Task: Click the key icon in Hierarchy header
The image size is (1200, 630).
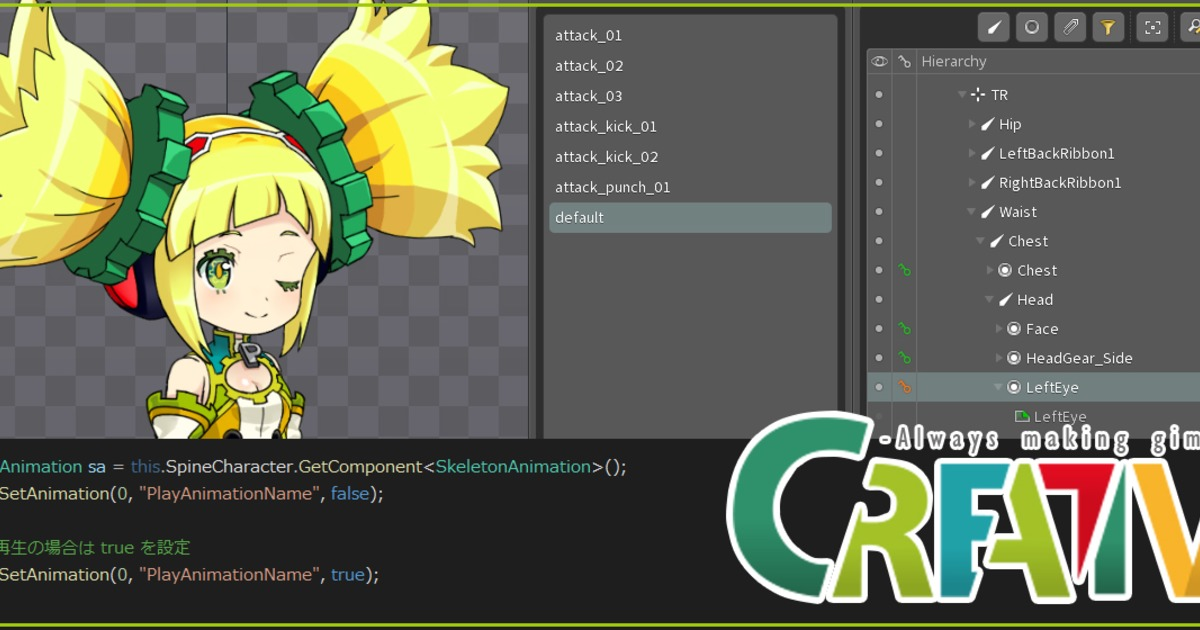Action: (x=905, y=61)
